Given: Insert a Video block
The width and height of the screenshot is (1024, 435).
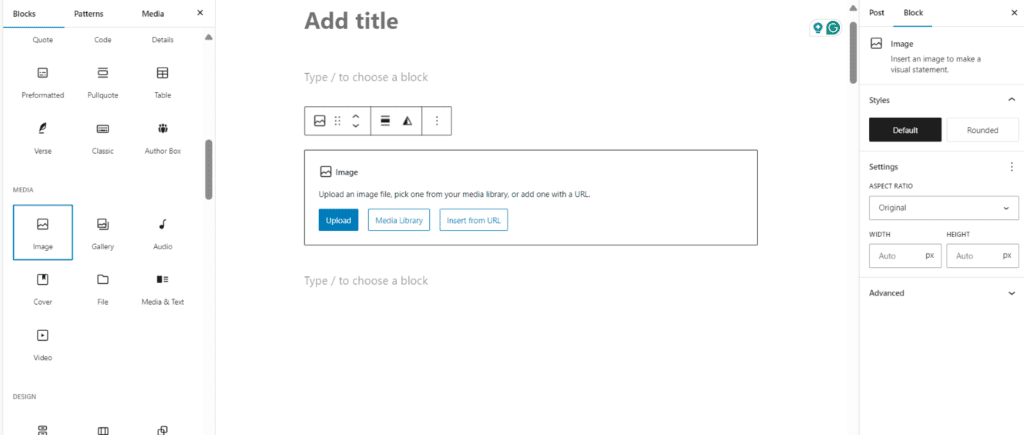Looking at the screenshot, I should 42,344.
